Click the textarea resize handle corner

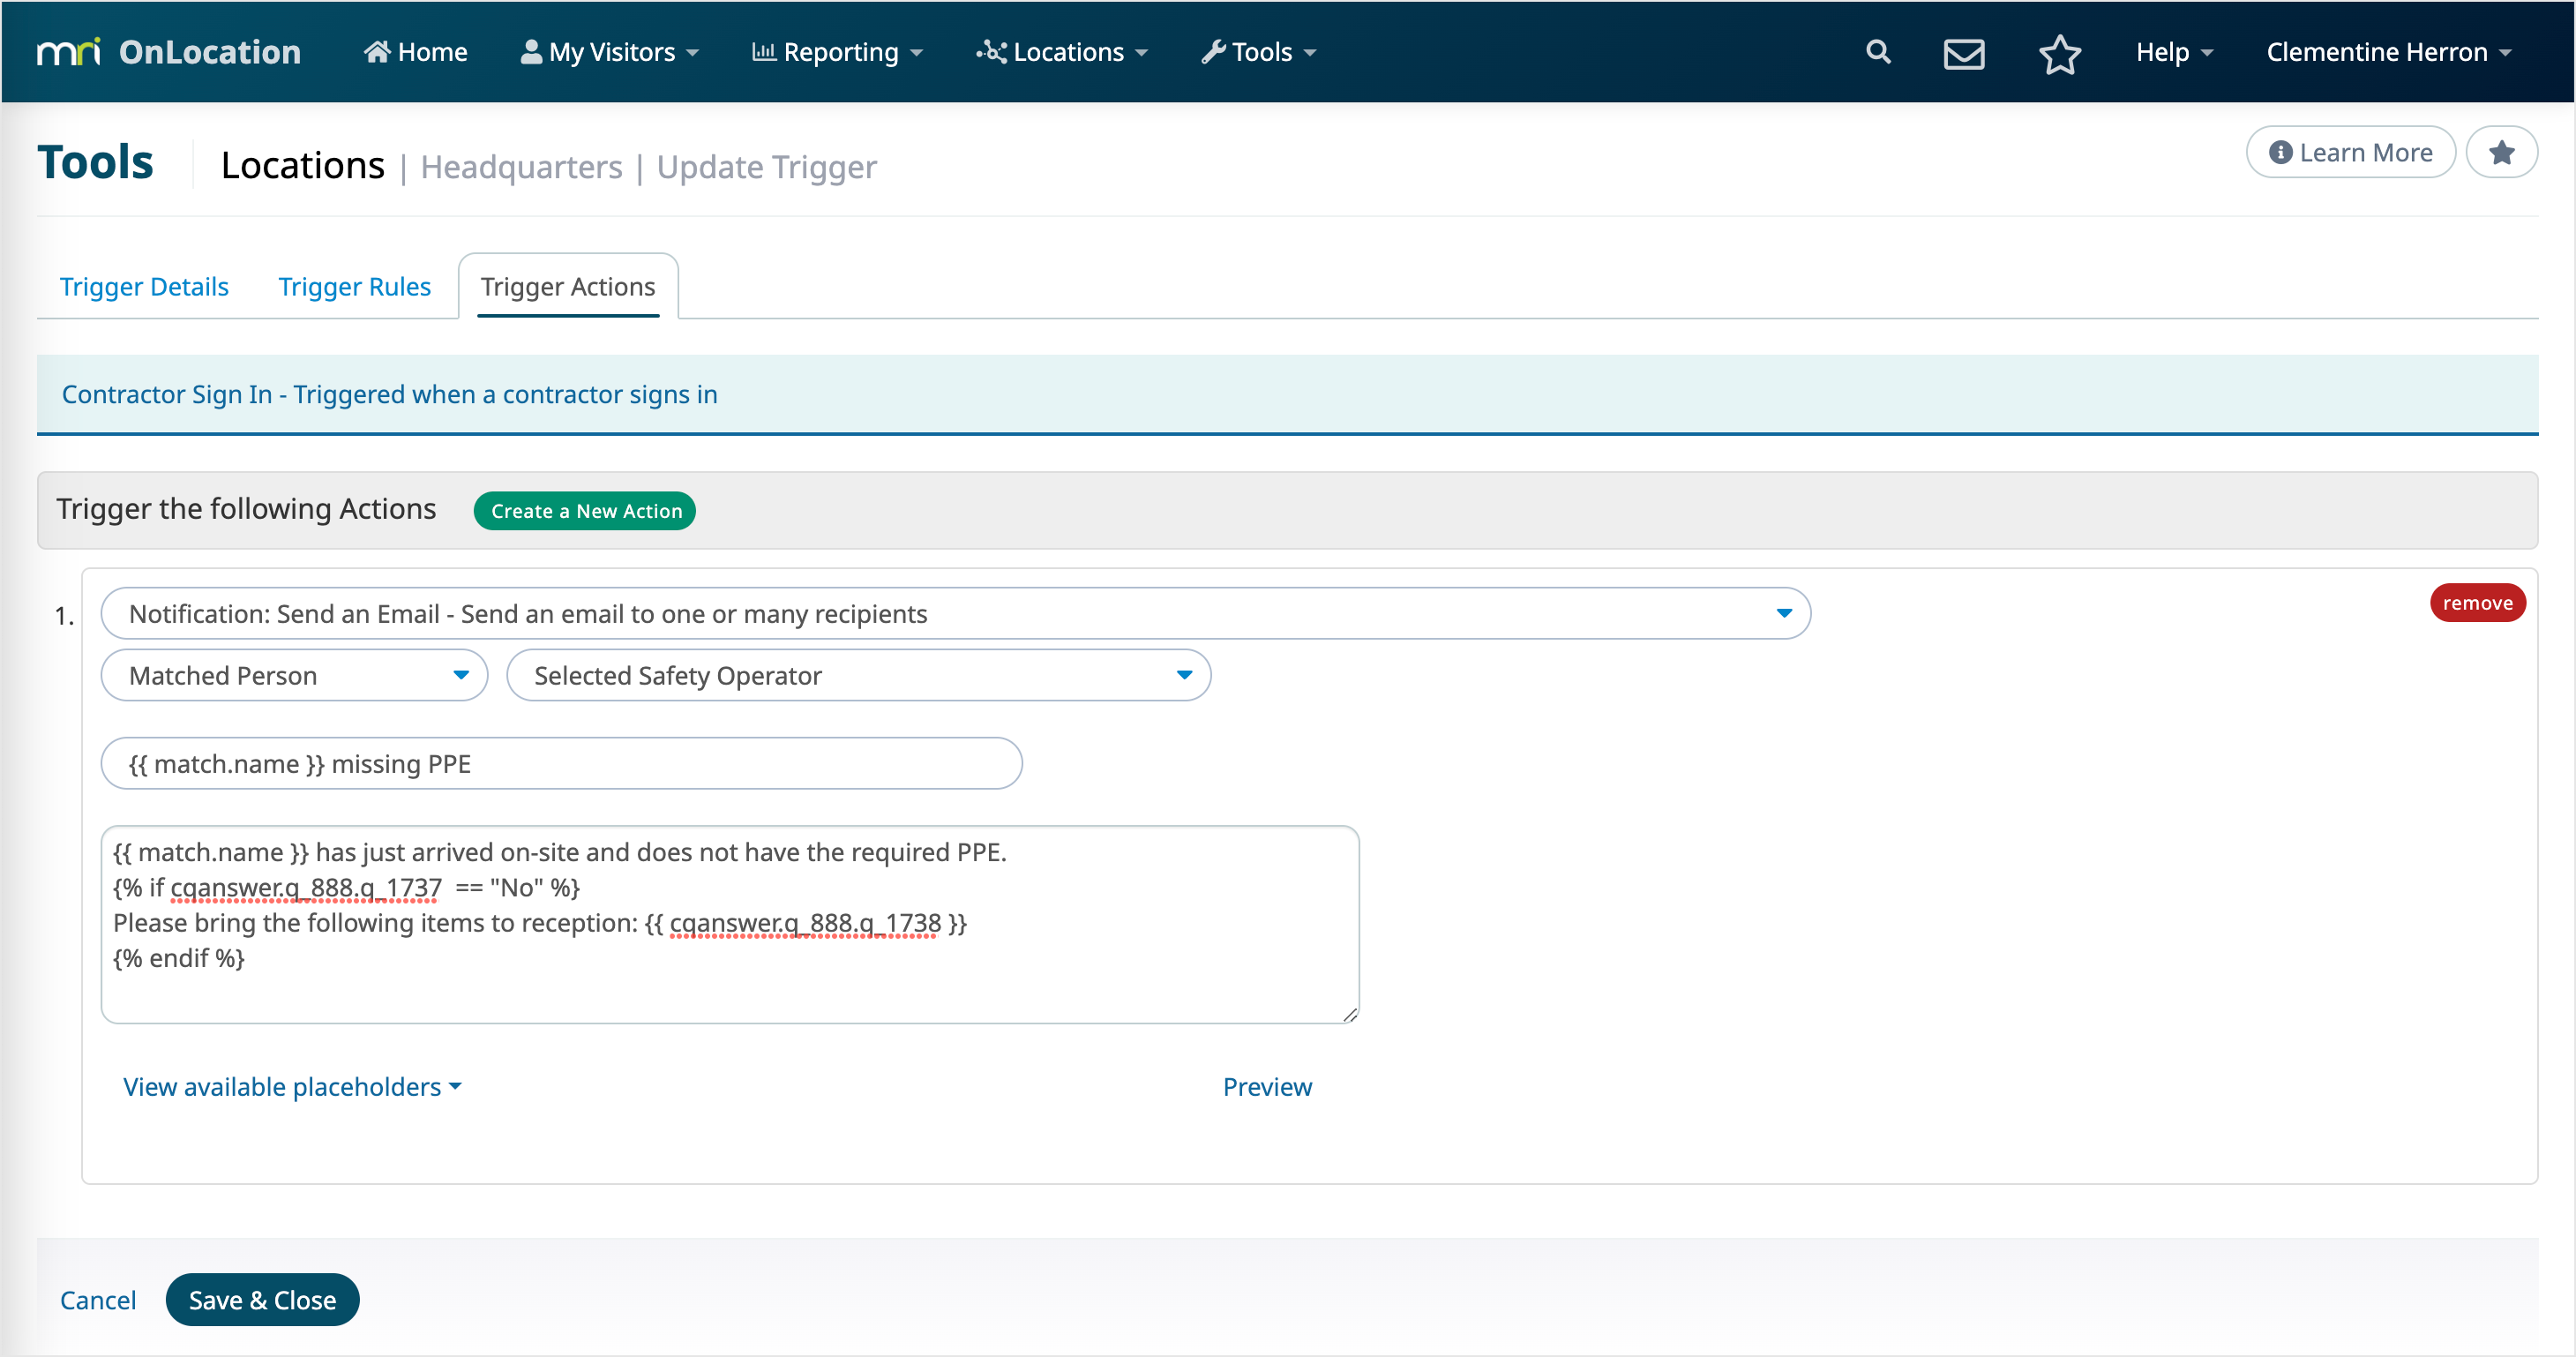click(1350, 1015)
